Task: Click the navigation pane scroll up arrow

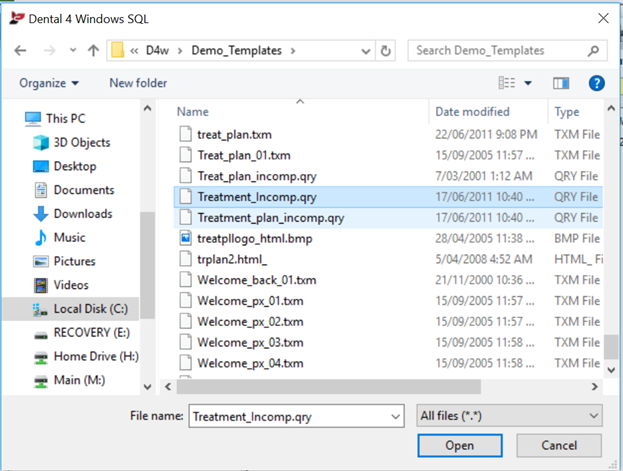Action: [147, 108]
